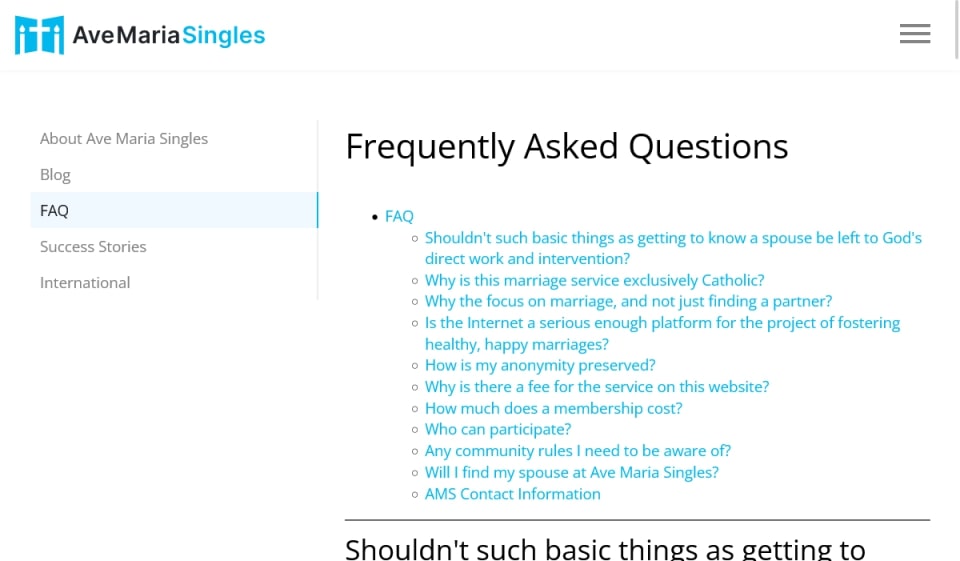Screen dimensions: 960x561
Task: Open 'How much does a membership cost?'
Action: [553, 408]
